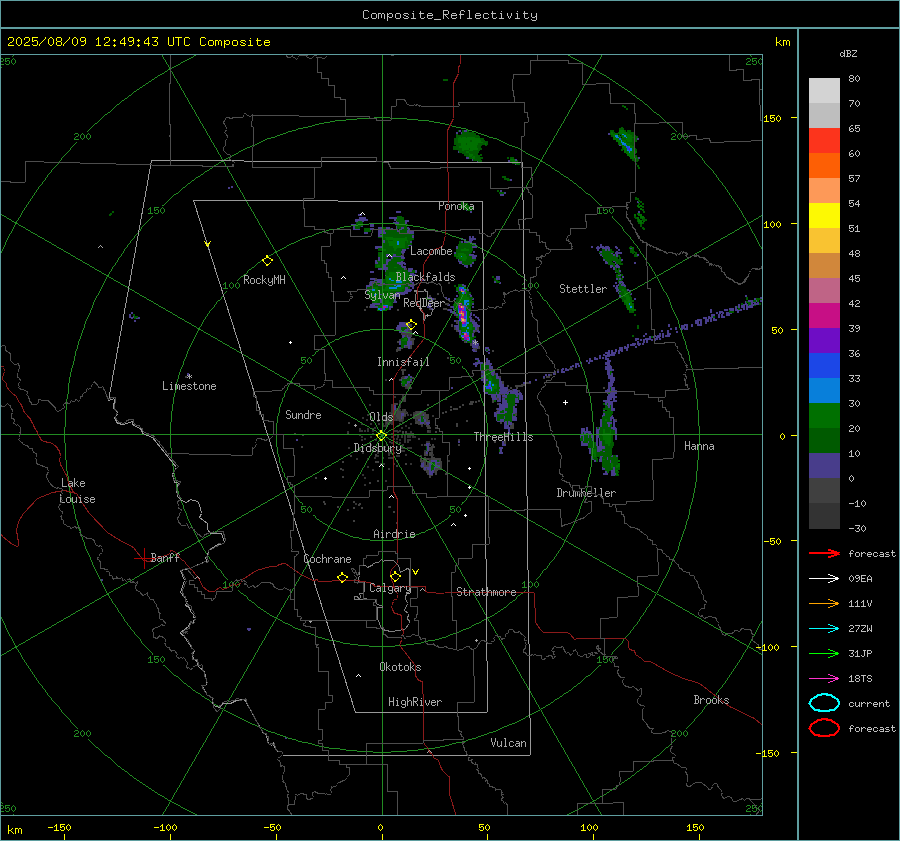Click the Olds town label
The image size is (900, 841).
381,417
